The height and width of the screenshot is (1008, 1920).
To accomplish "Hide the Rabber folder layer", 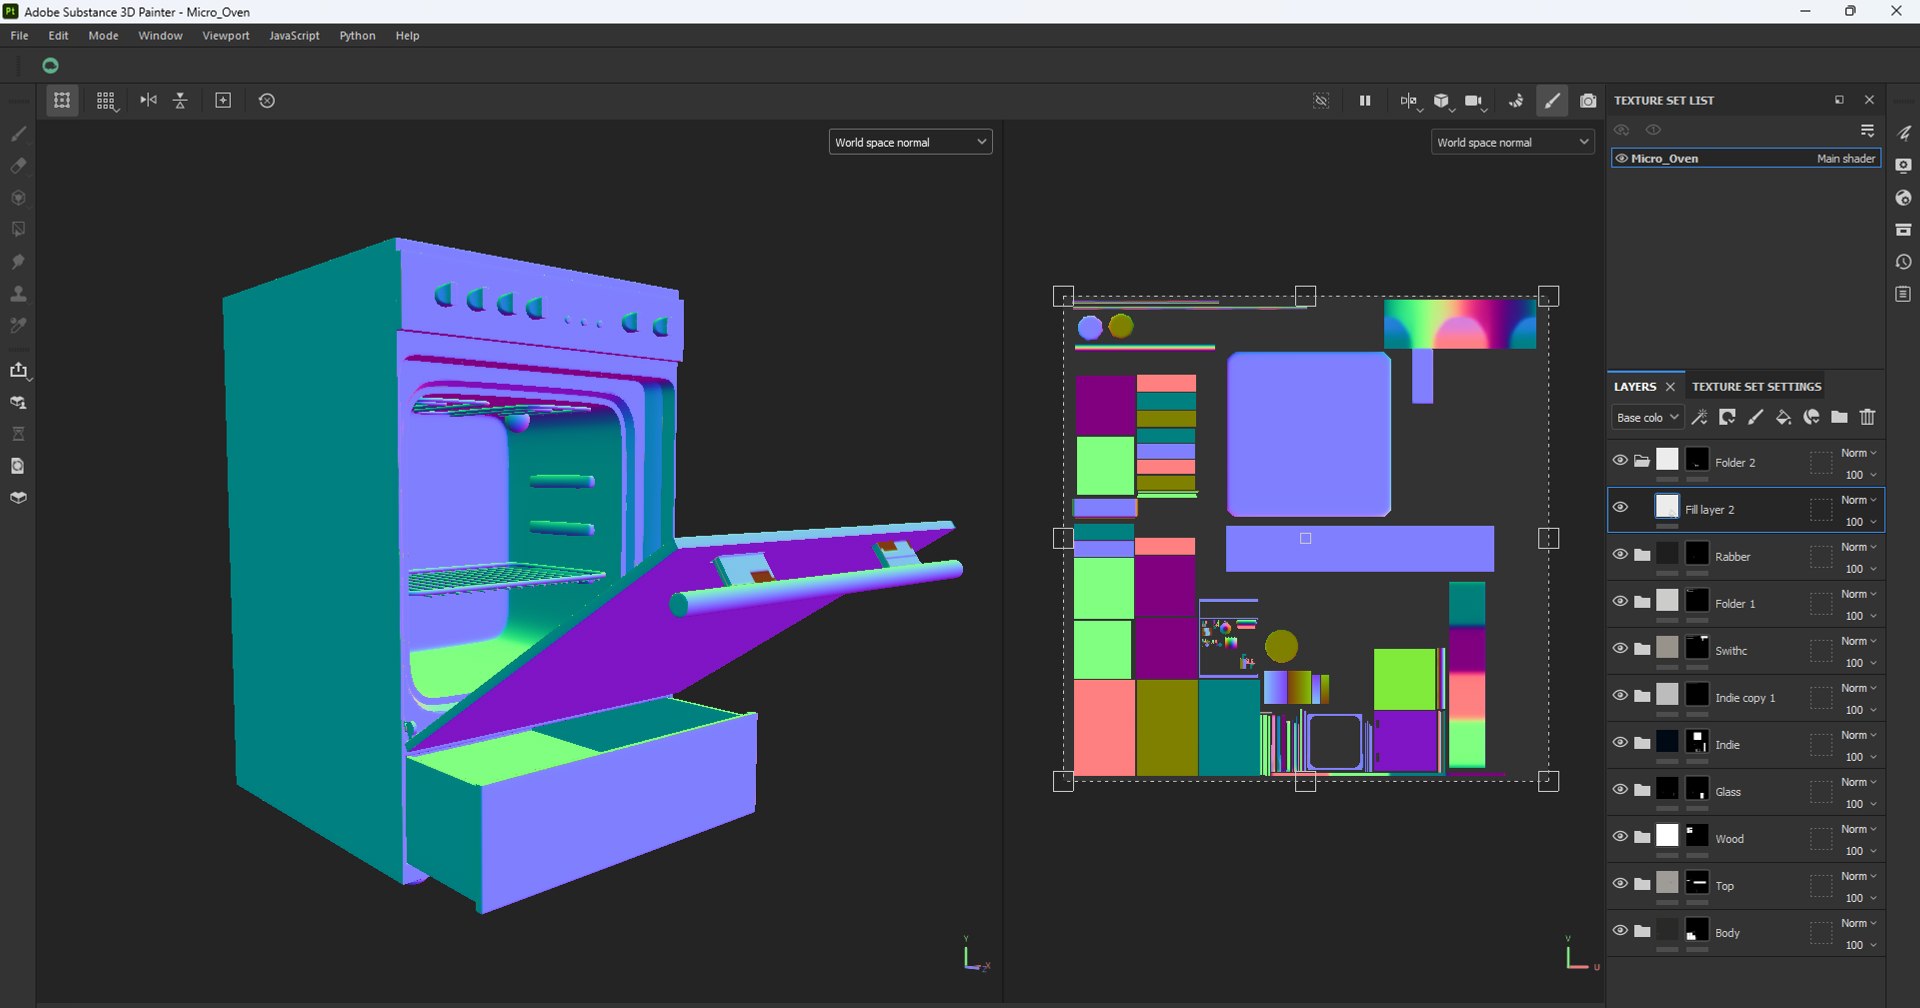I will 1620,554.
